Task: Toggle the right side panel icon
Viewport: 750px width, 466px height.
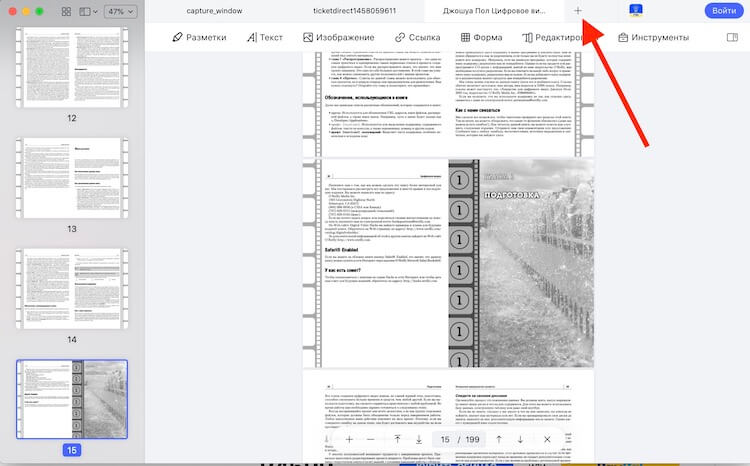Action: [x=731, y=38]
